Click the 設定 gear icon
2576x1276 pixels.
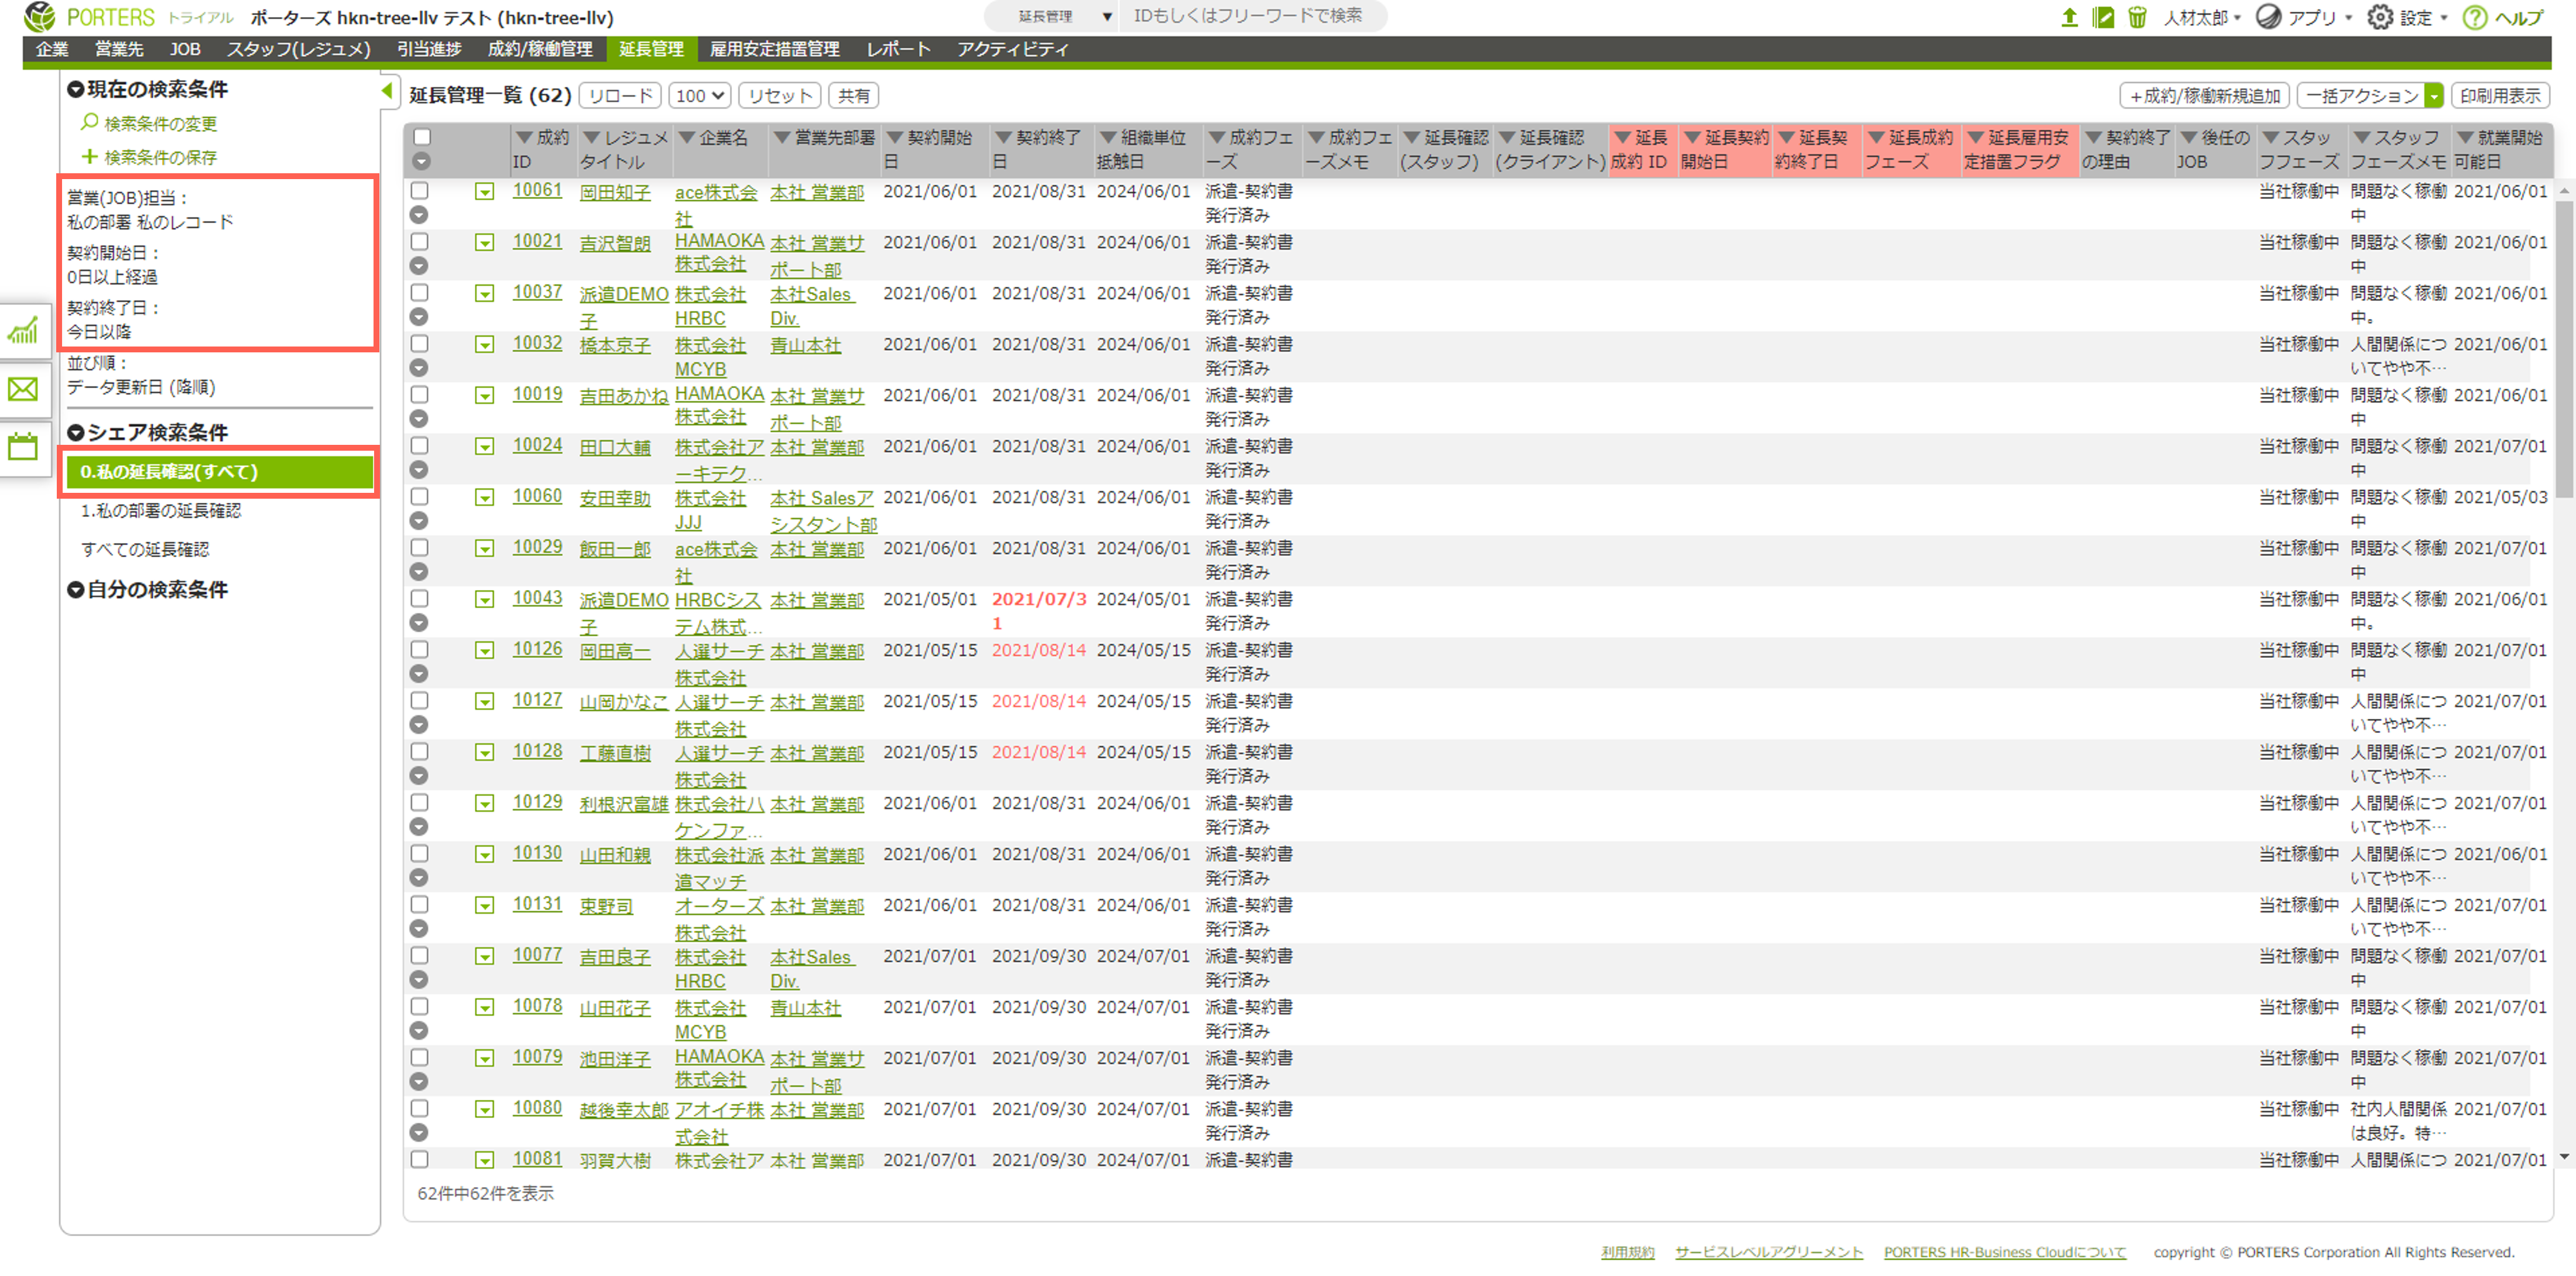click(x=2380, y=17)
